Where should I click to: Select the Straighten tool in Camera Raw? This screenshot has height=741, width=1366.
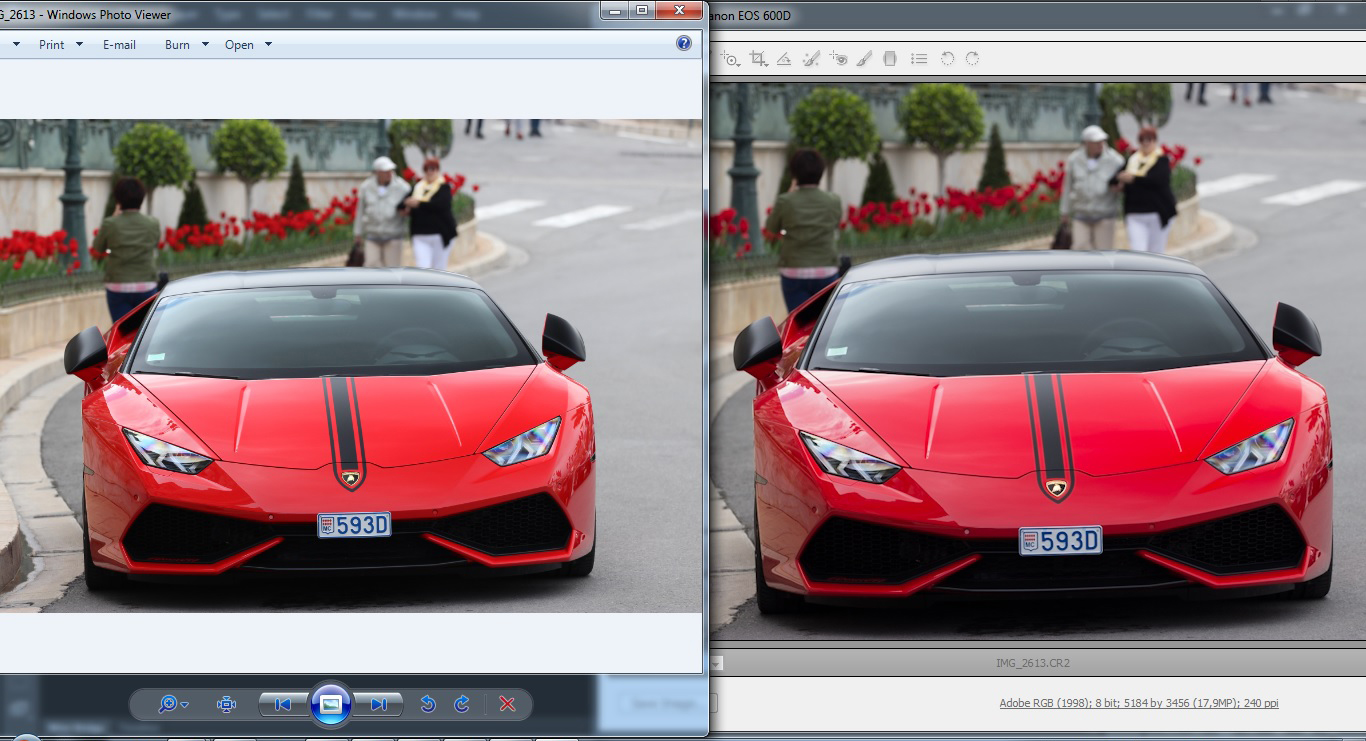(x=785, y=59)
